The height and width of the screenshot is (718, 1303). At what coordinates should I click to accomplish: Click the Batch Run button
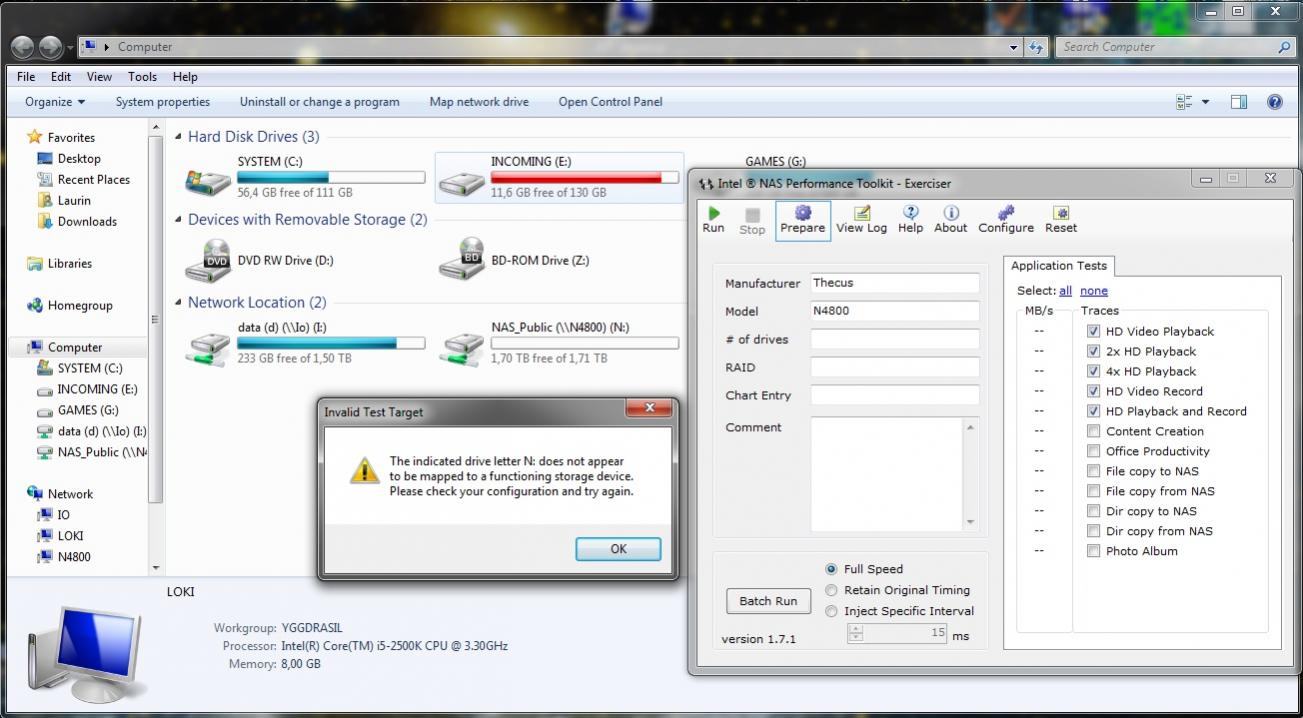pos(768,601)
